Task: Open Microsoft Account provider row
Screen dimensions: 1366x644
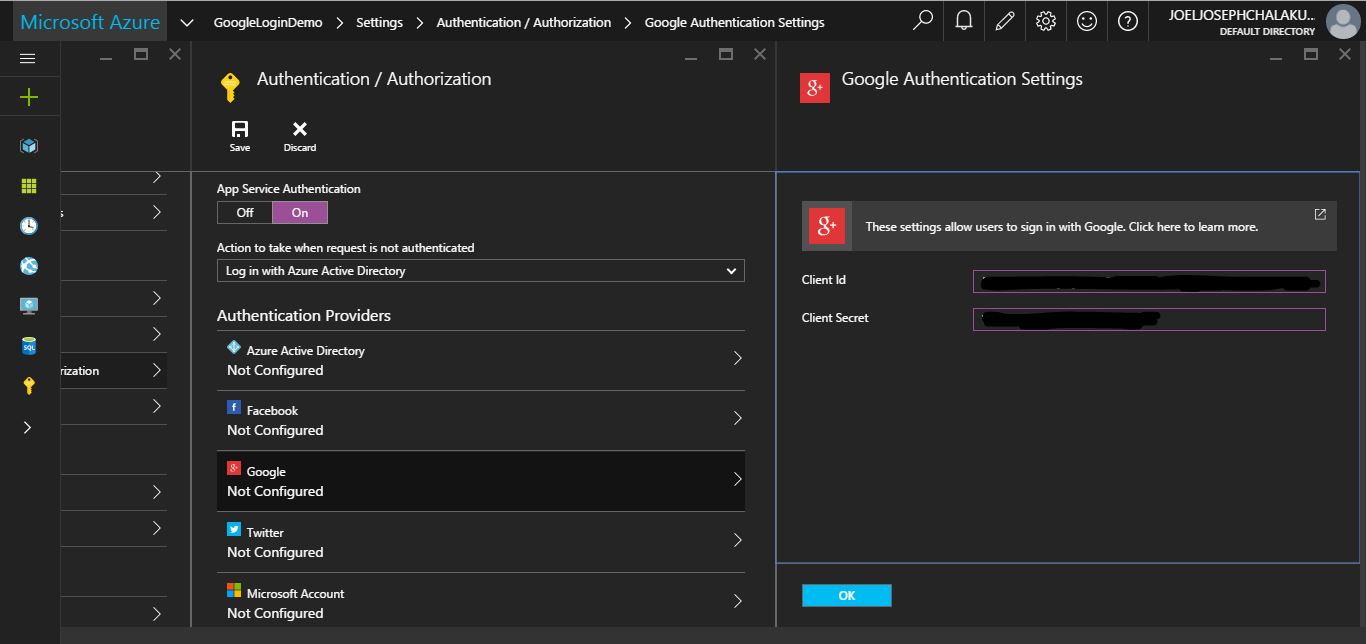Action: (481, 602)
